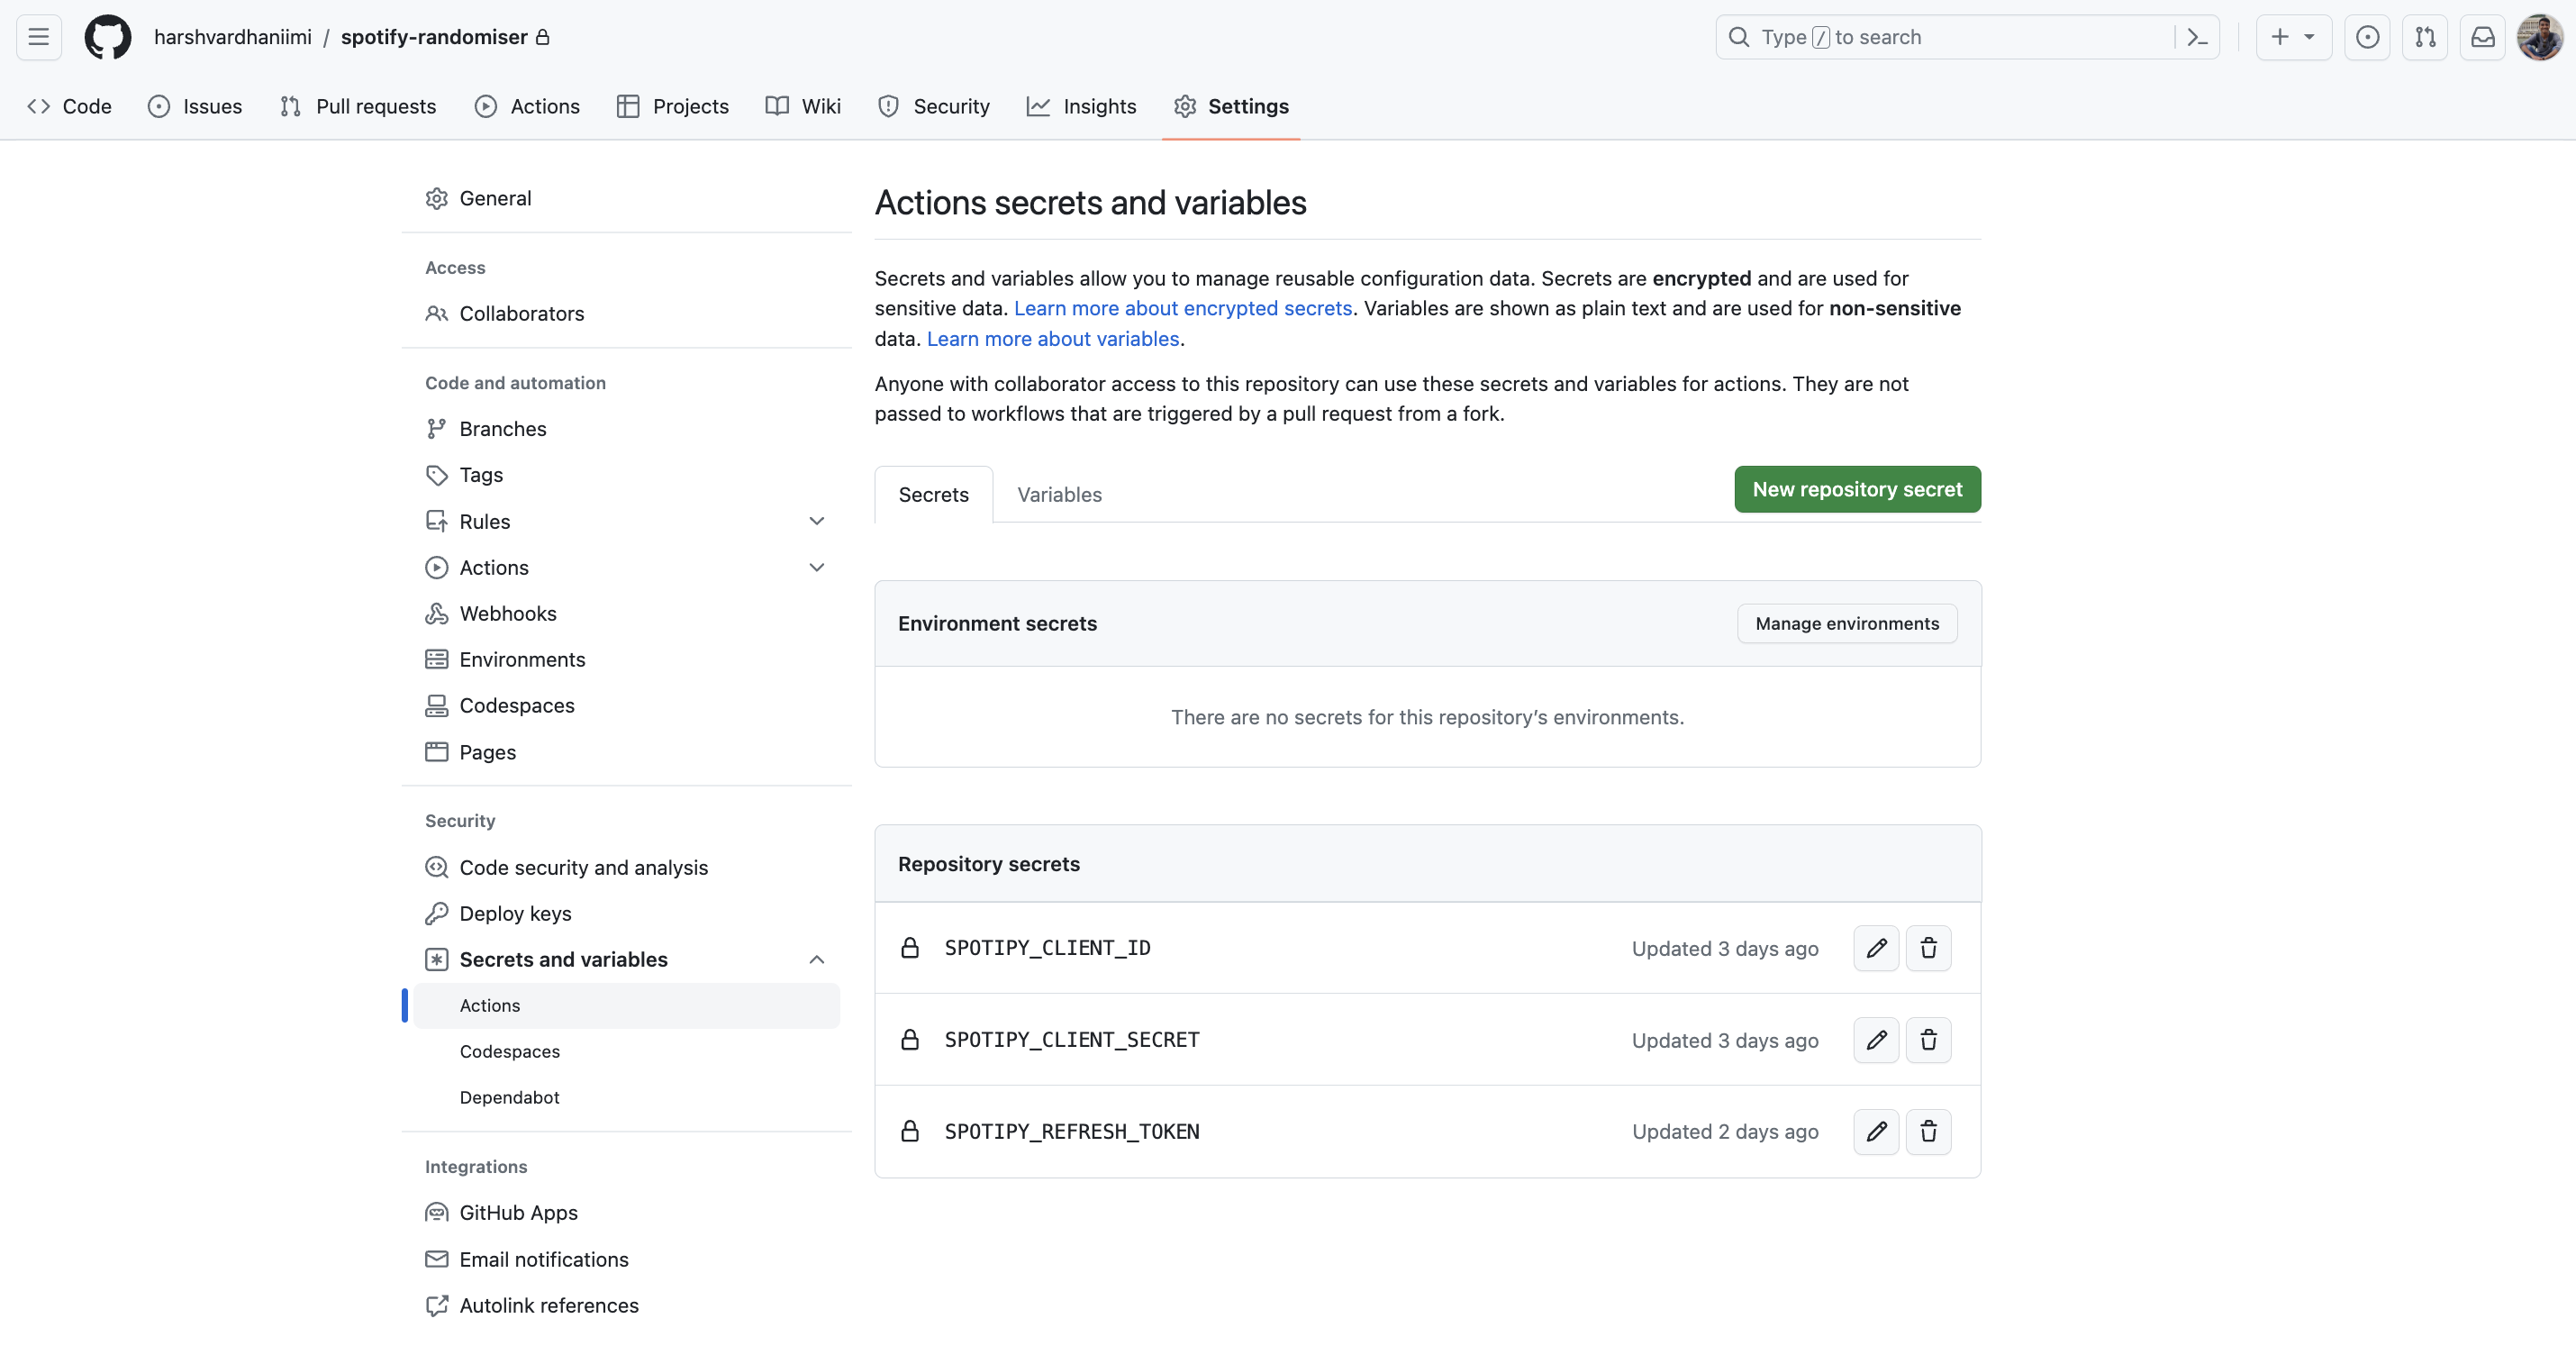Edit the SPOTIPY_REFRESH_TOKEN secret
This screenshot has width=2576, height=1355.
[x=1876, y=1131]
